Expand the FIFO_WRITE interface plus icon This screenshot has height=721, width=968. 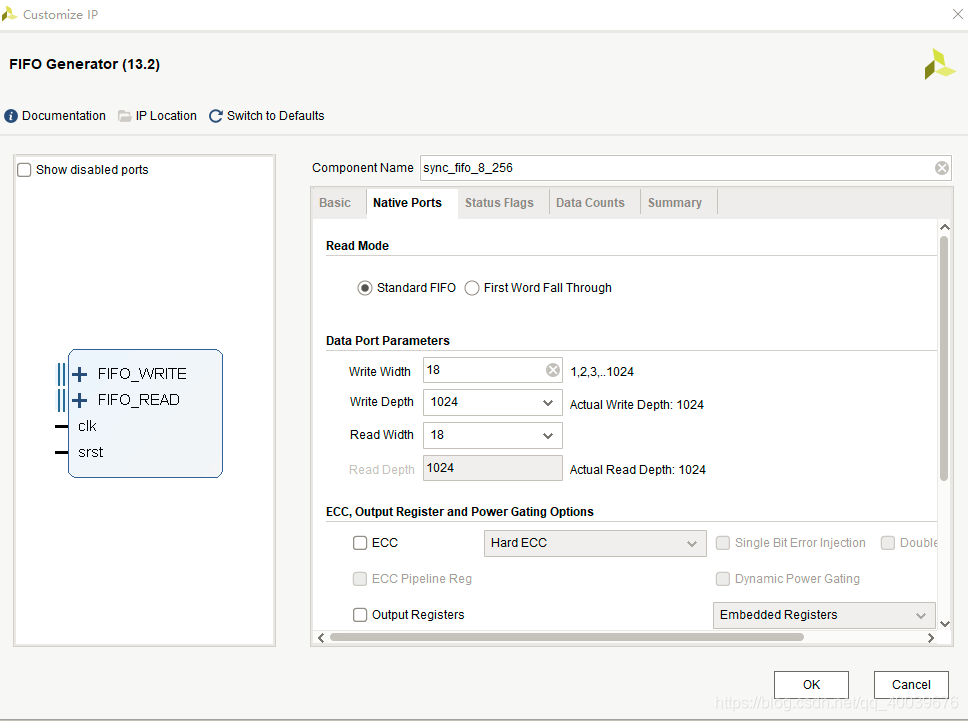(x=80, y=374)
